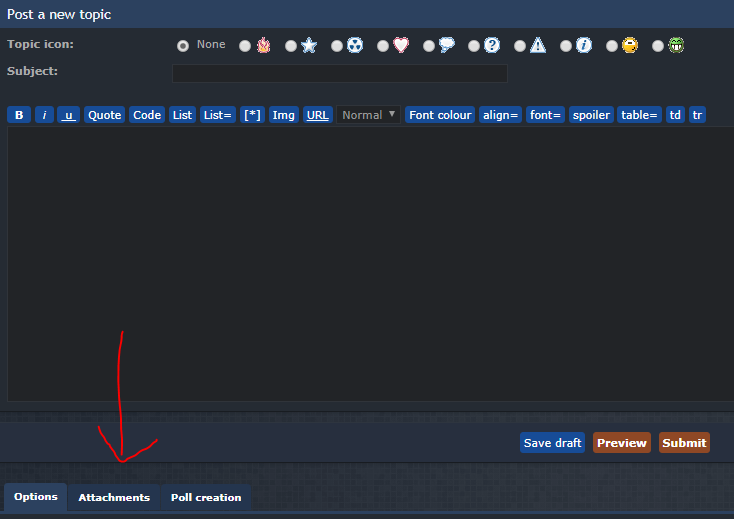The width and height of the screenshot is (734, 519).
Task: Tick the radio beside the yellow wink smiley
Action: coord(612,46)
